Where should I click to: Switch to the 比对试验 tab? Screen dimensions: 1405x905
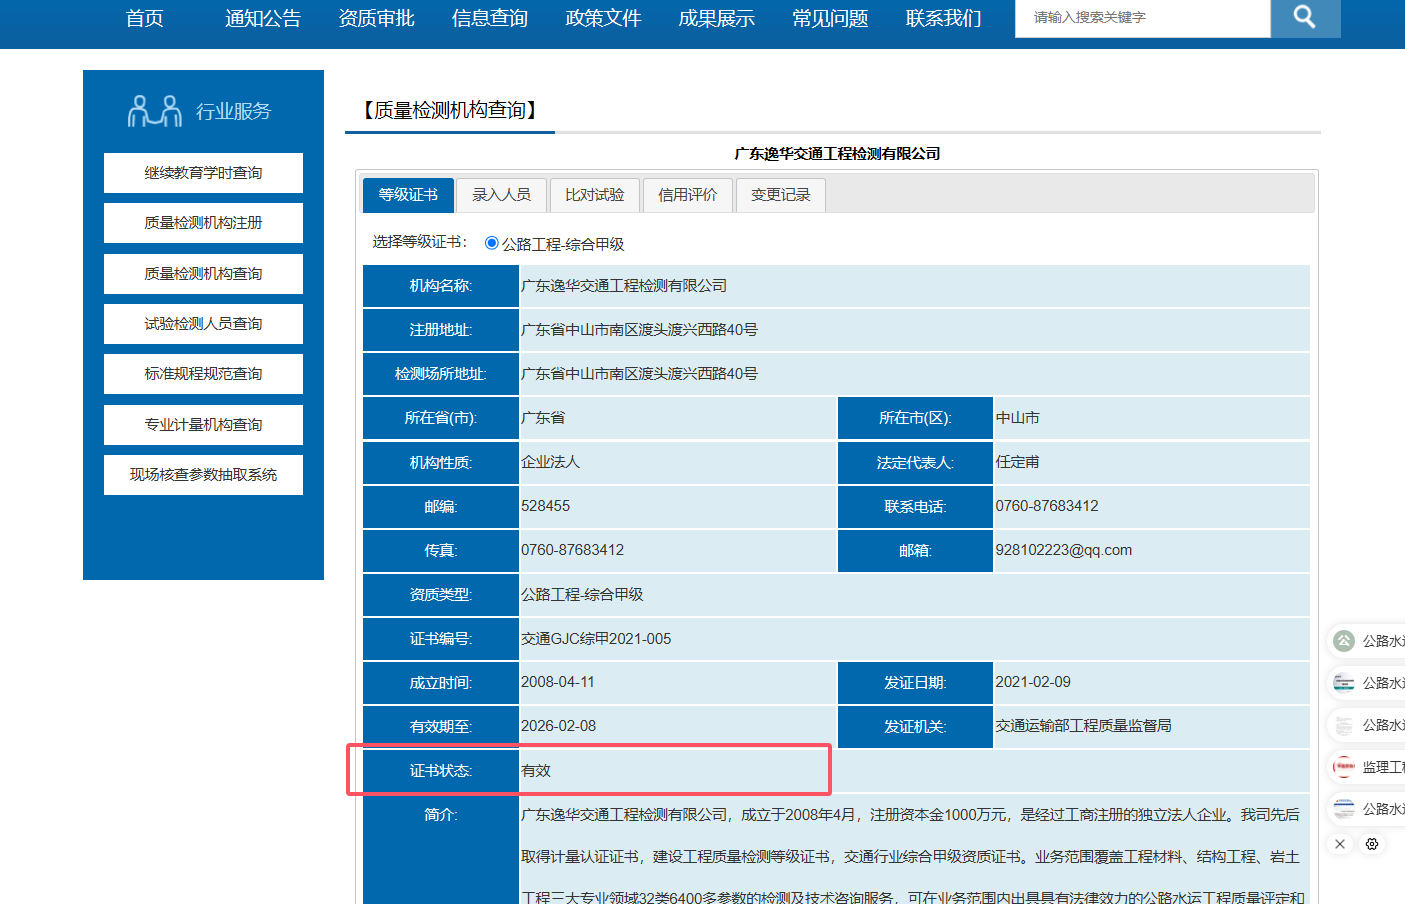click(x=594, y=195)
